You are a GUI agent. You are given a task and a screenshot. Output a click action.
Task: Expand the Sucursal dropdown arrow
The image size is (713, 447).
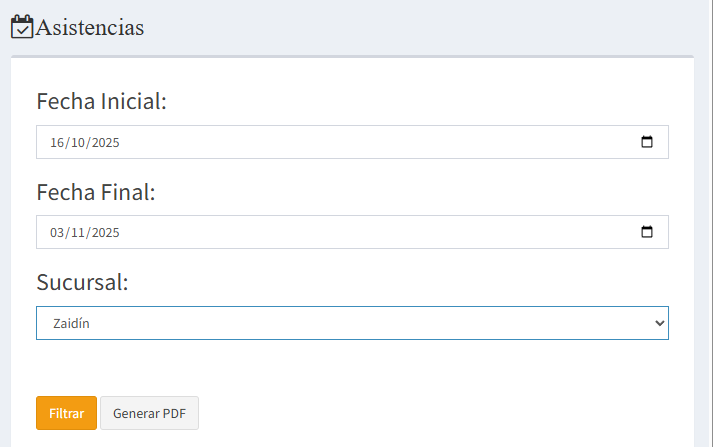click(x=658, y=323)
